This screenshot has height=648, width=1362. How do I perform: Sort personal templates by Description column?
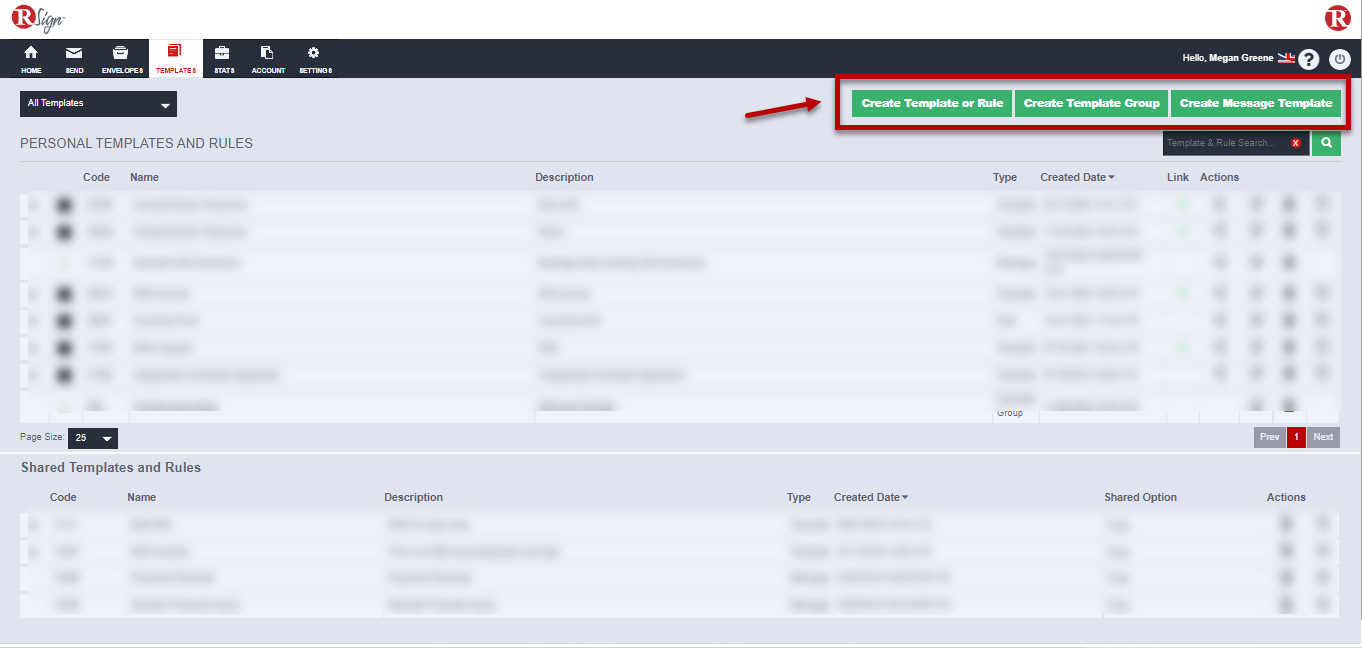(564, 177)
